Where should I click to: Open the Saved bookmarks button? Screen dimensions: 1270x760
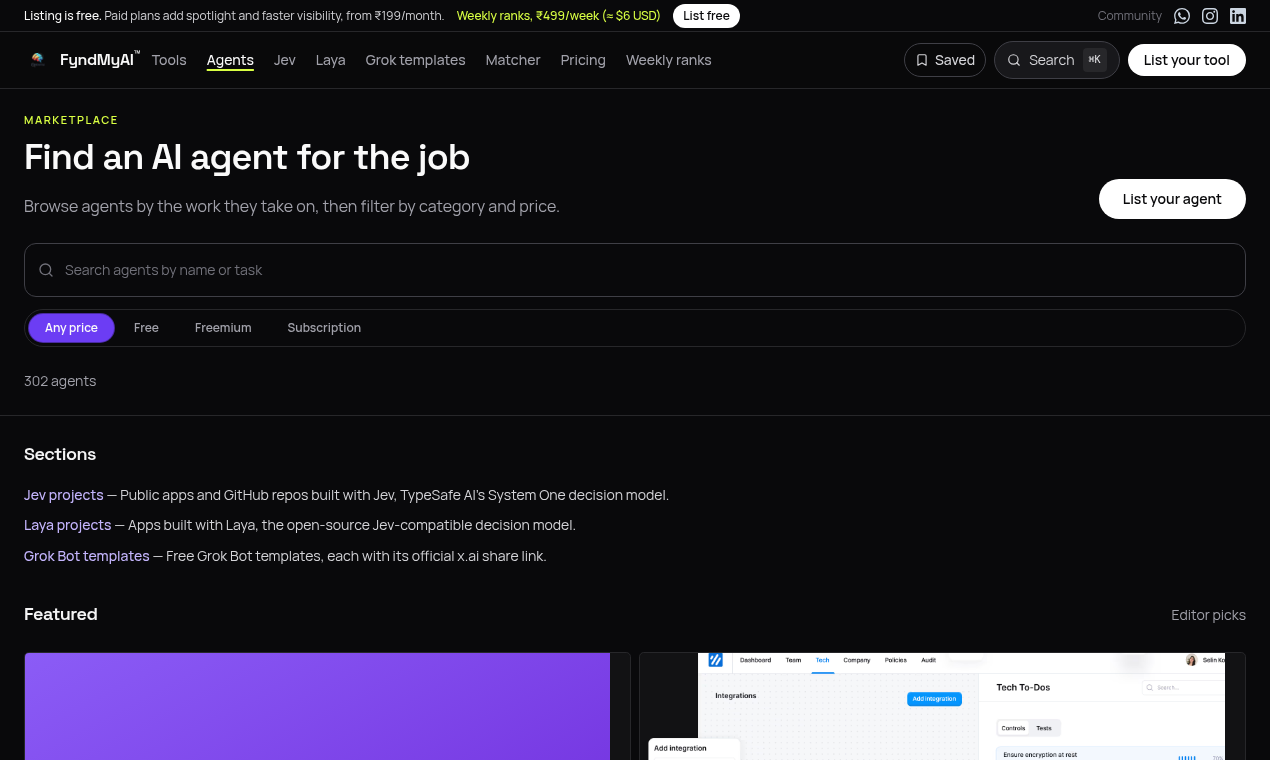[945, 60]
